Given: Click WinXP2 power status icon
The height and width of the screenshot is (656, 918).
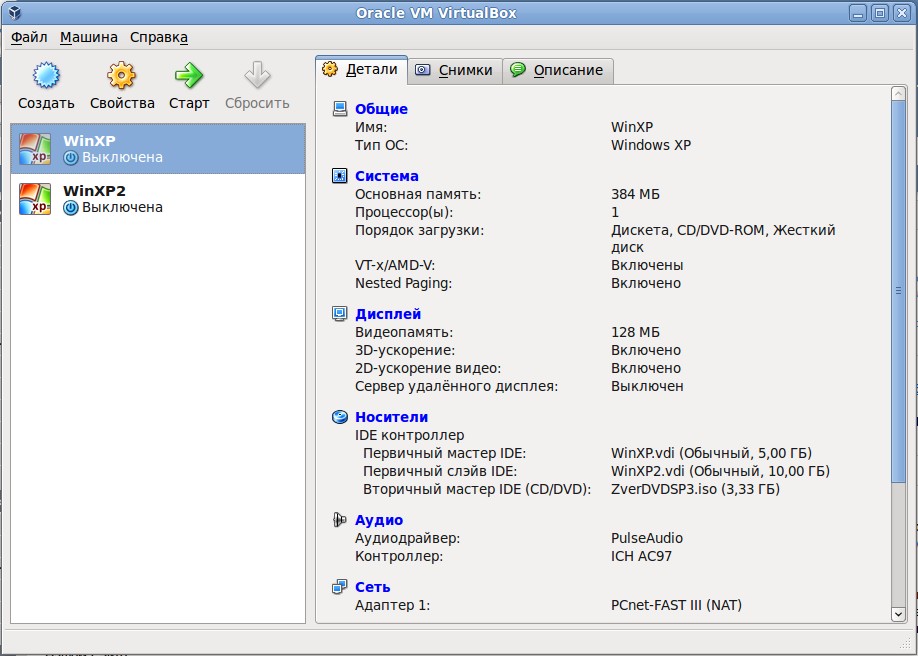Looking at the screenshot, I should point(71,208).
